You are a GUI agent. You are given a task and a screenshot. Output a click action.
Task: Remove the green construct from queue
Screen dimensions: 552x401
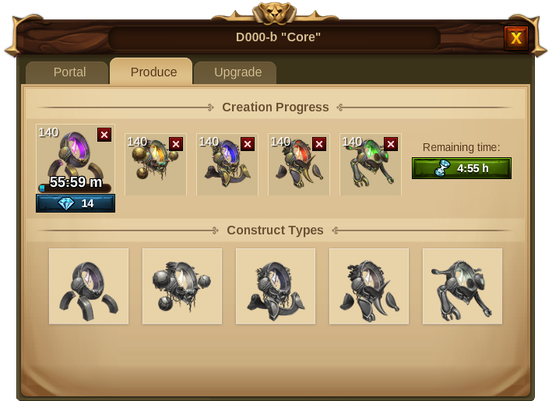tap(391, 144)
